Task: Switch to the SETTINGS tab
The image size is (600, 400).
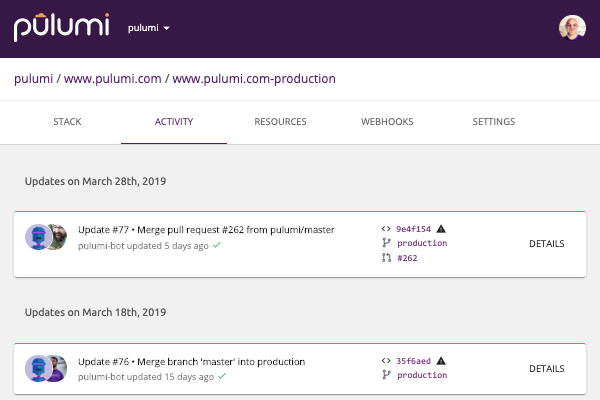Action: [494, 122]
